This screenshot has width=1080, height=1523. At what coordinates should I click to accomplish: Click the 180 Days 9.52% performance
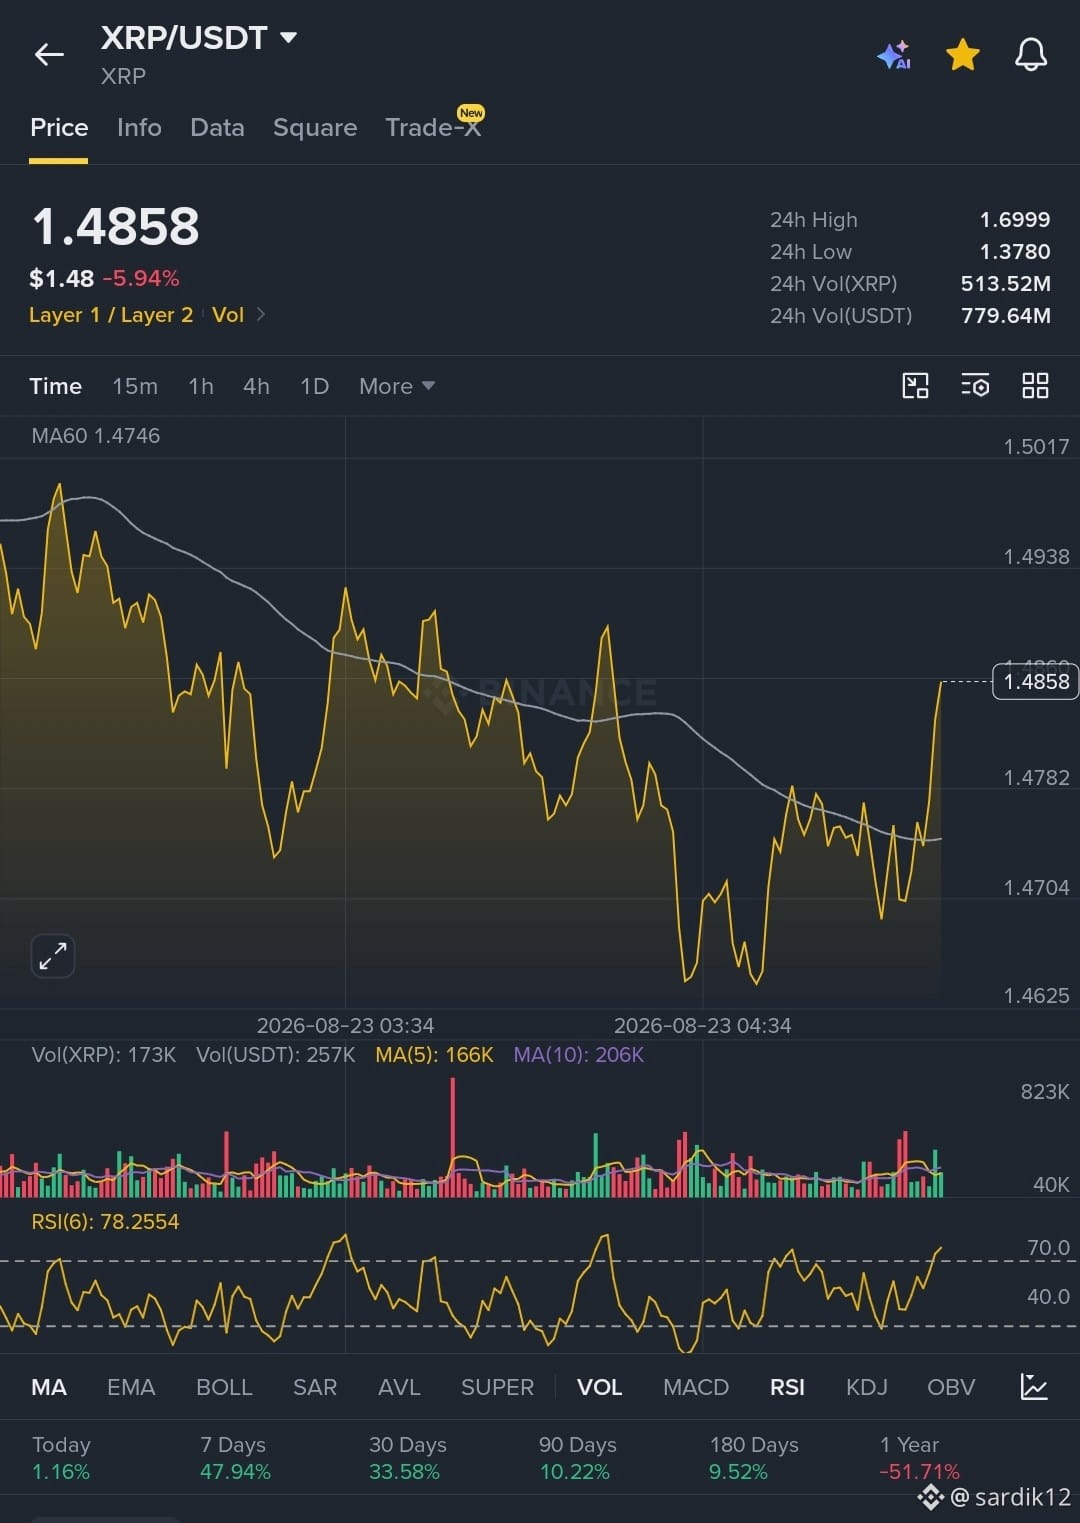[754, 1458]
